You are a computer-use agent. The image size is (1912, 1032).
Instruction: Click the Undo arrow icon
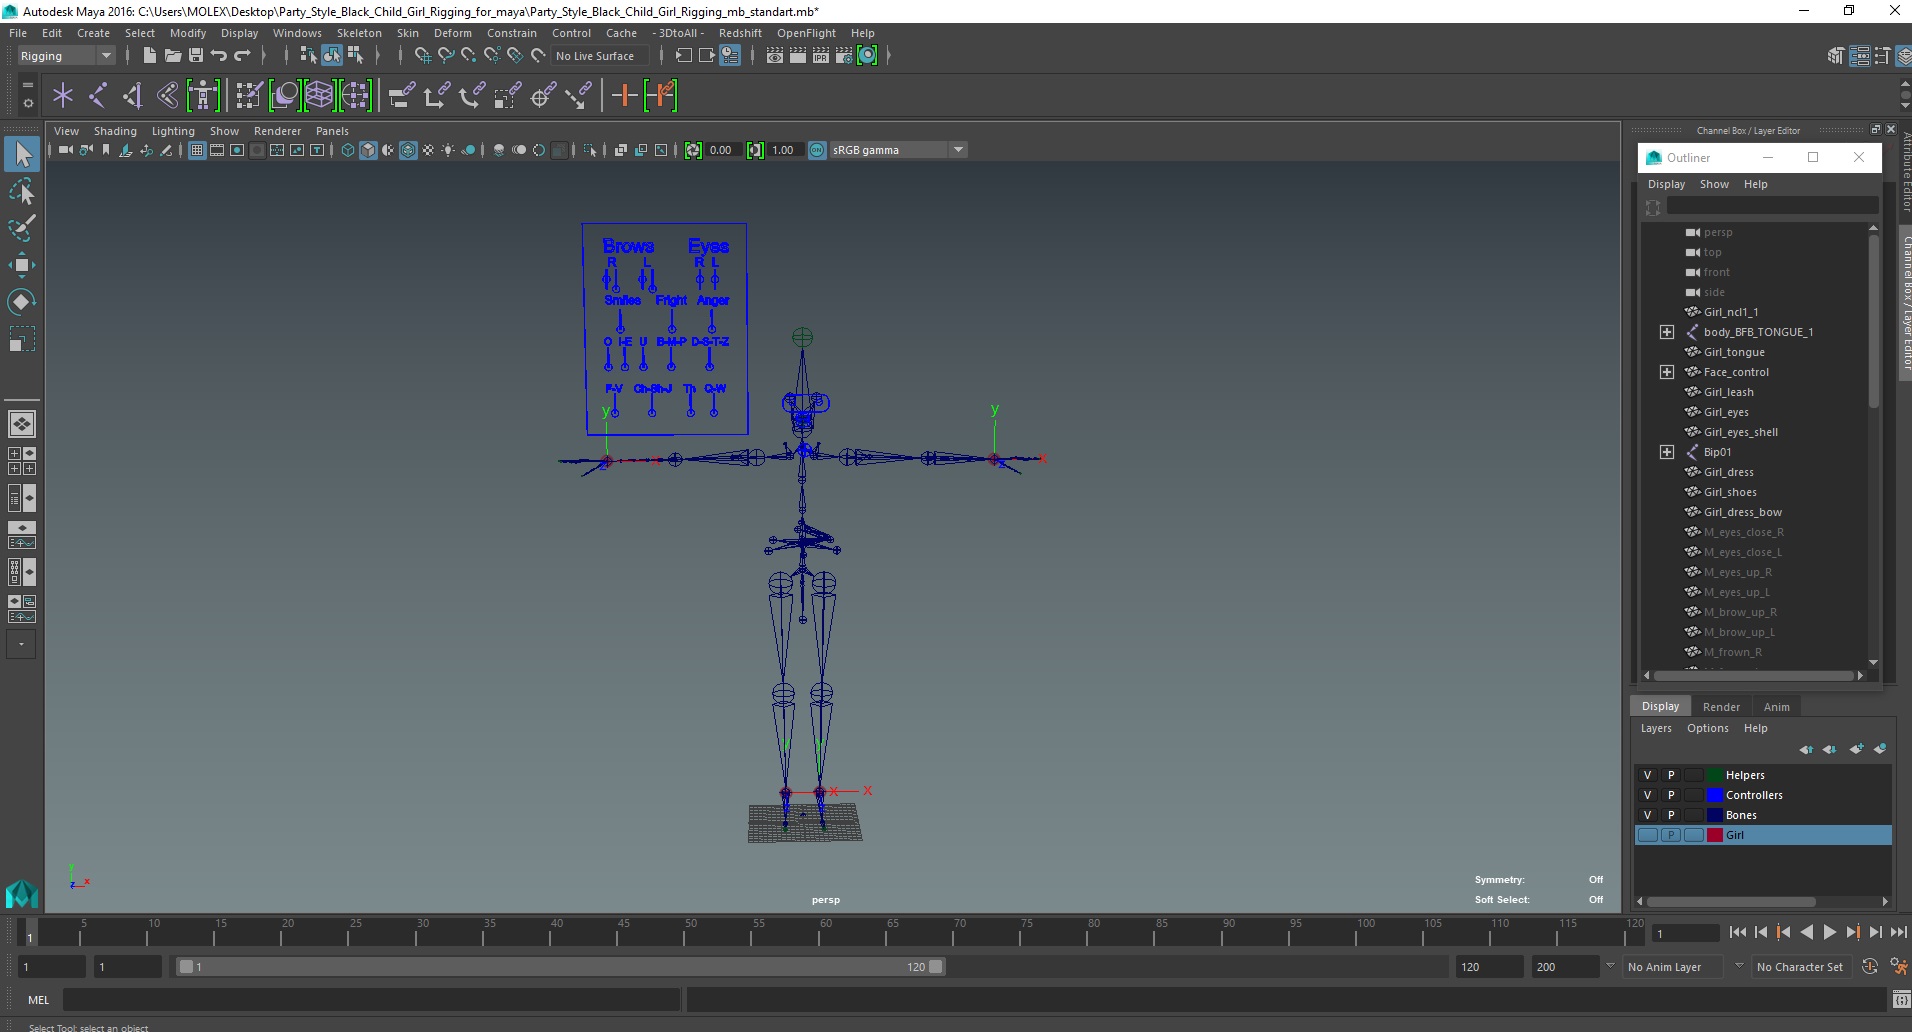[x=219, y=56]
